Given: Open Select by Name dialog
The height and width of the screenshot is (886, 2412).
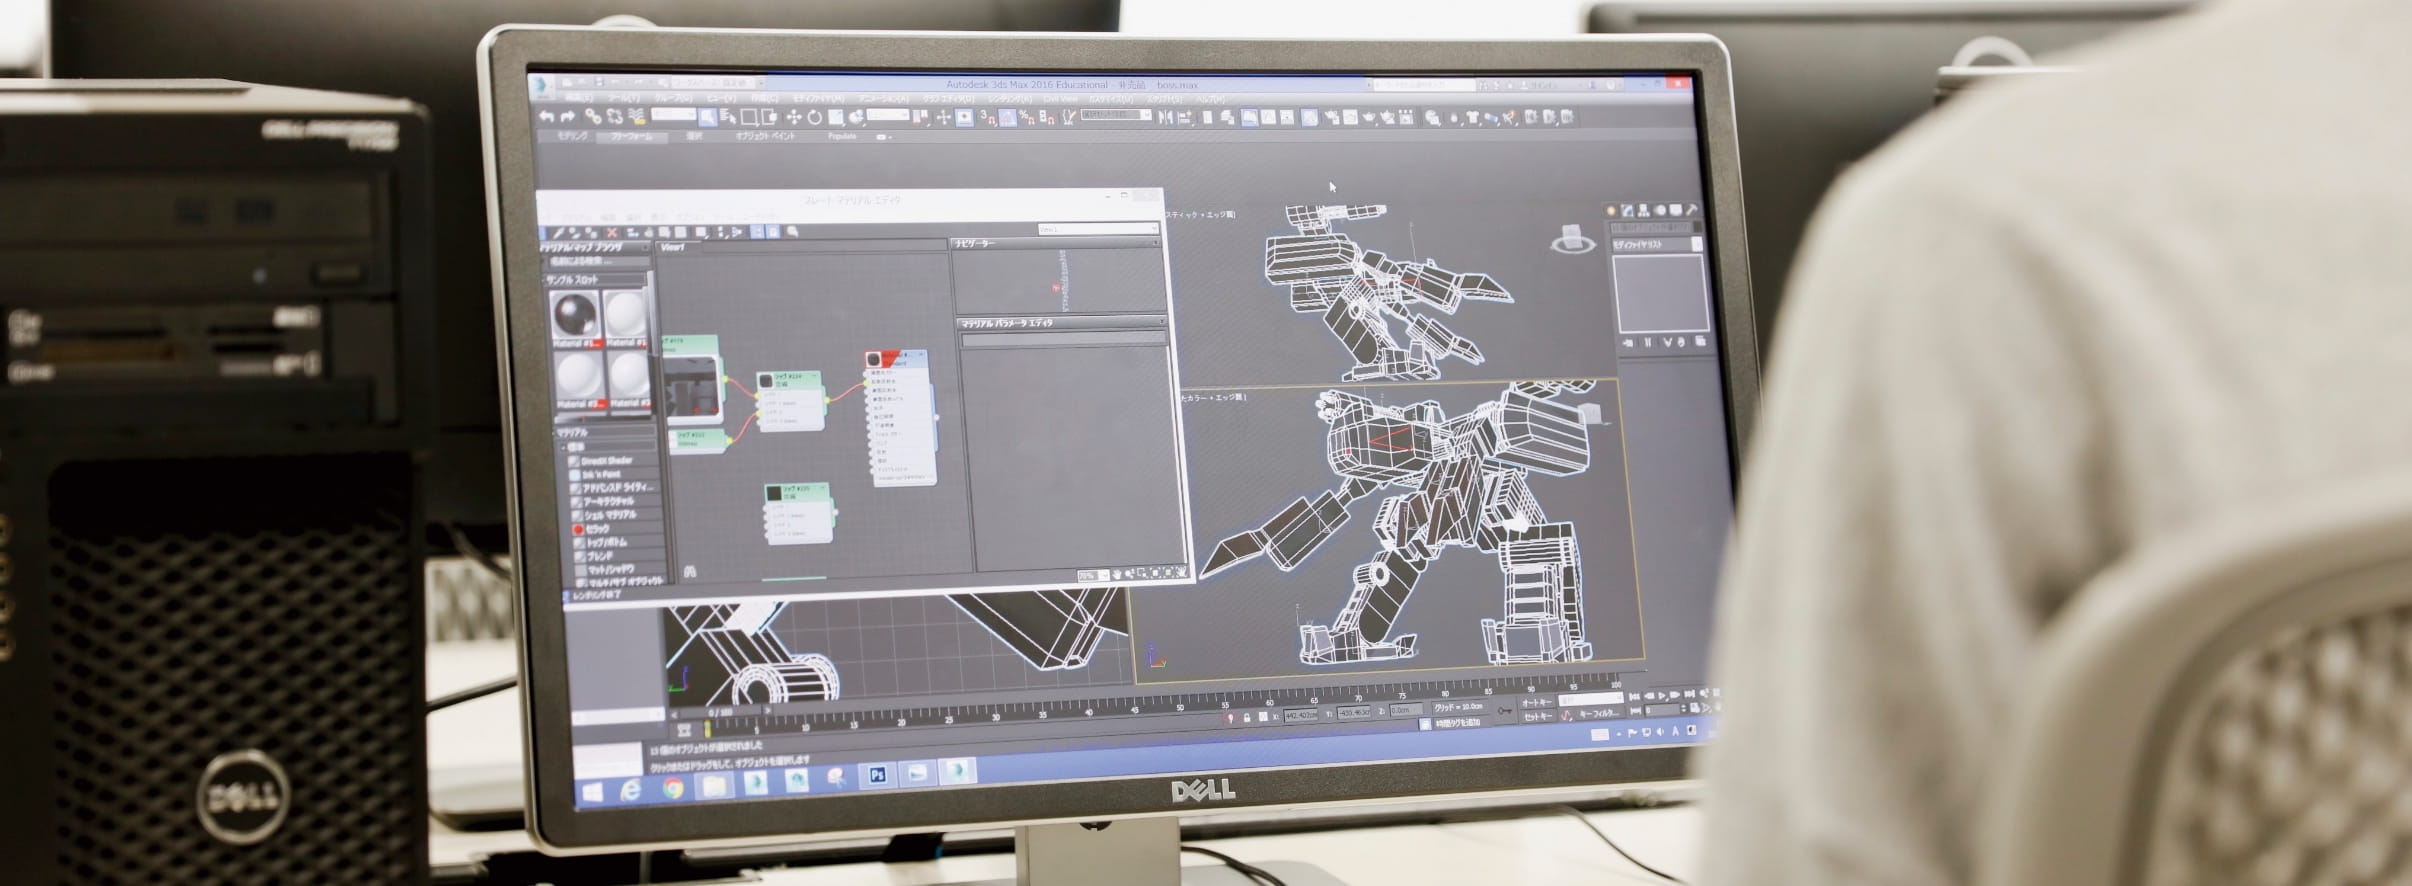Looking at the screenshot, I should [x=729, y=117].
